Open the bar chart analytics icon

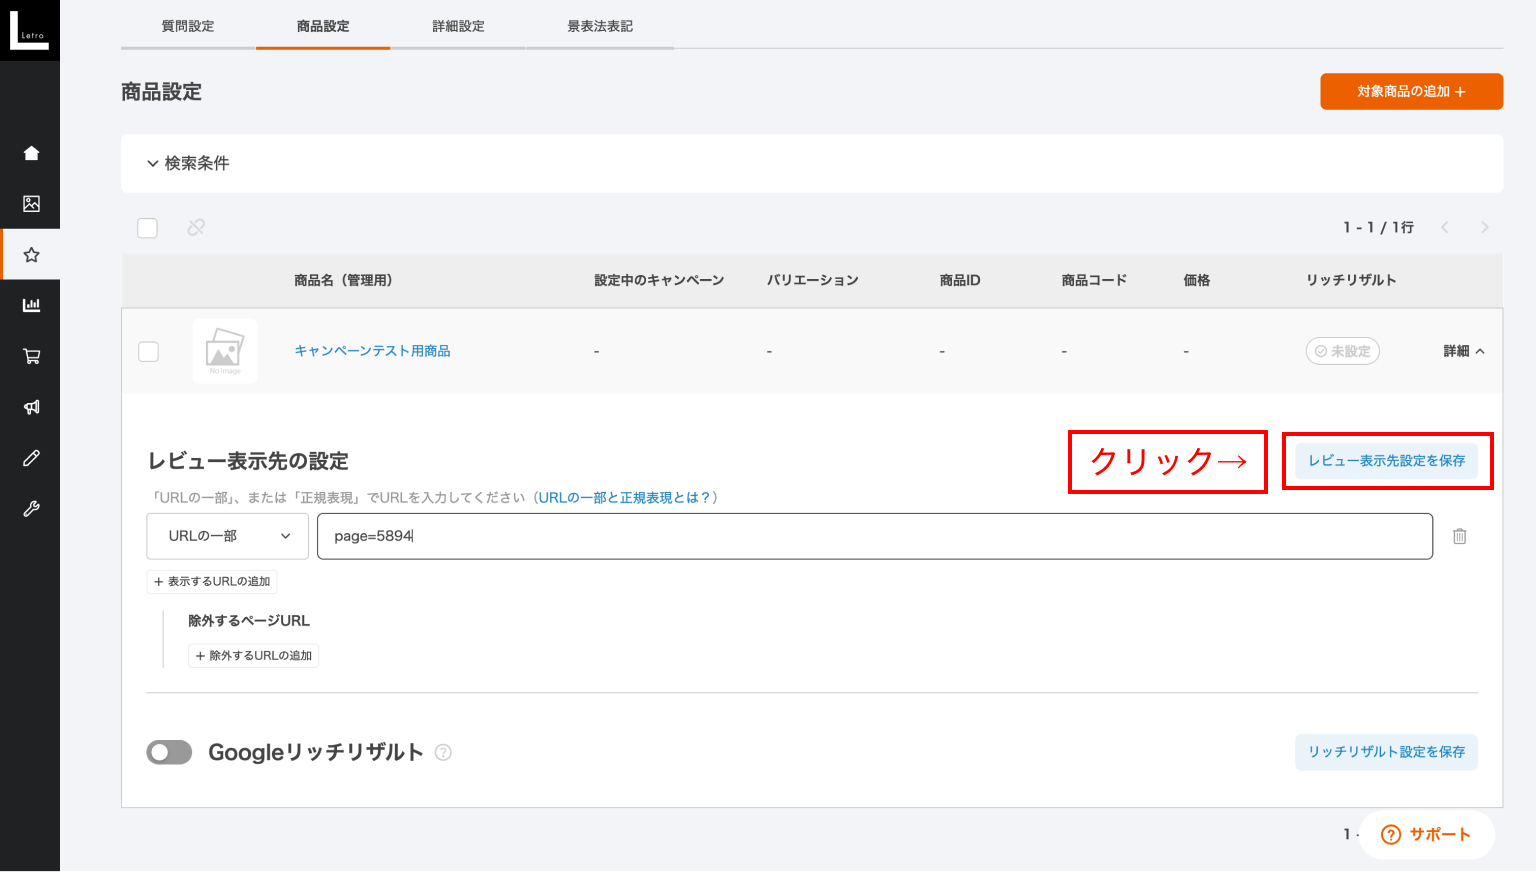point(31,305)
